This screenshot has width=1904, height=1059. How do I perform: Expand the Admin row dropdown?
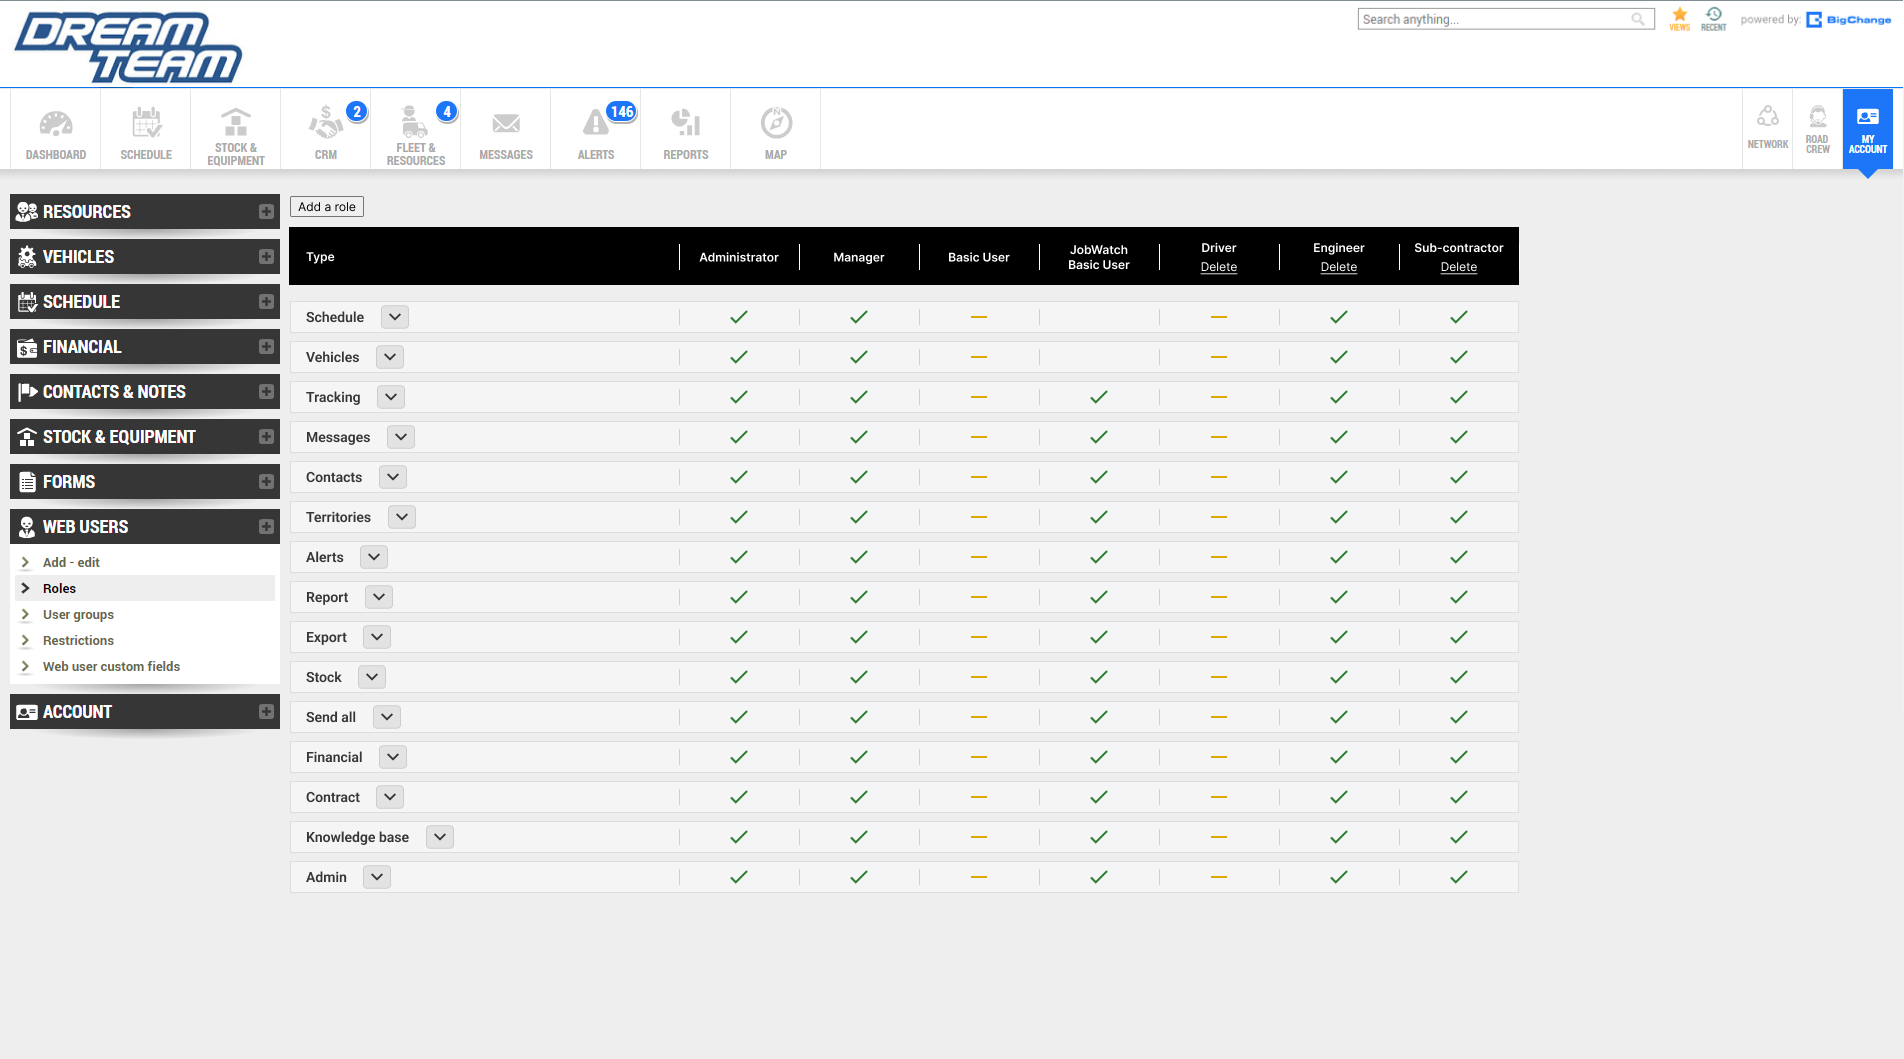click(377, 877)
